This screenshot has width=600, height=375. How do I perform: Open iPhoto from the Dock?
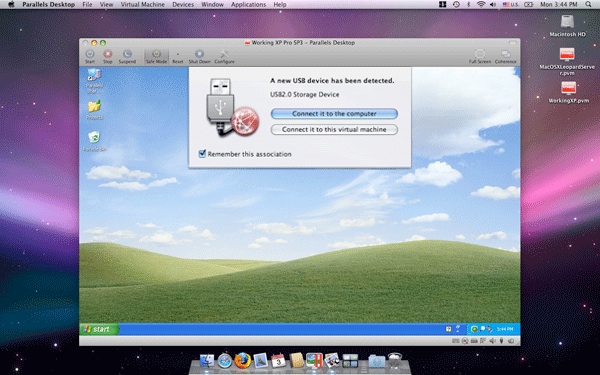pos(332,360)
